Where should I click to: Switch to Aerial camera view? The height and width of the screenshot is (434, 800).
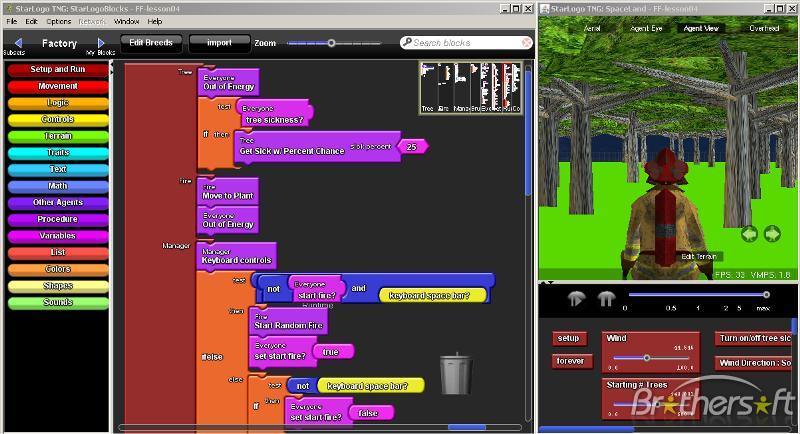click(x=592, y=29)
